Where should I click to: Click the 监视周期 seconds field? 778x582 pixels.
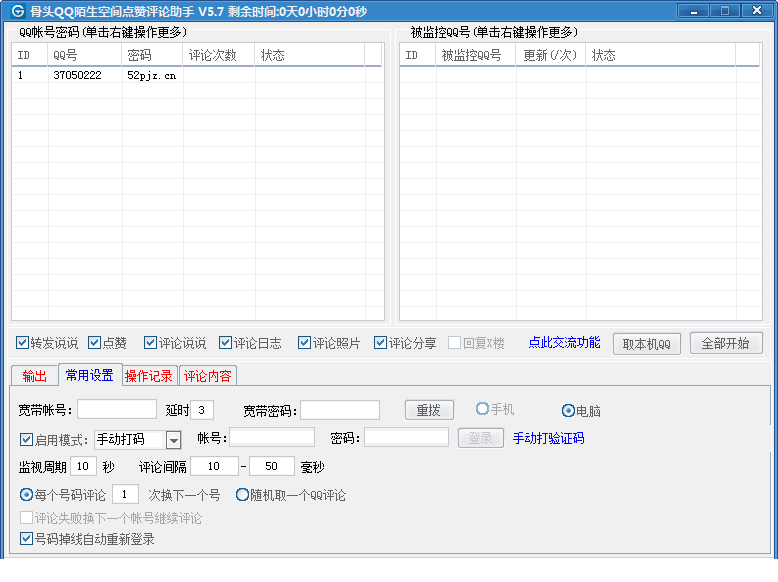point(83,466)
